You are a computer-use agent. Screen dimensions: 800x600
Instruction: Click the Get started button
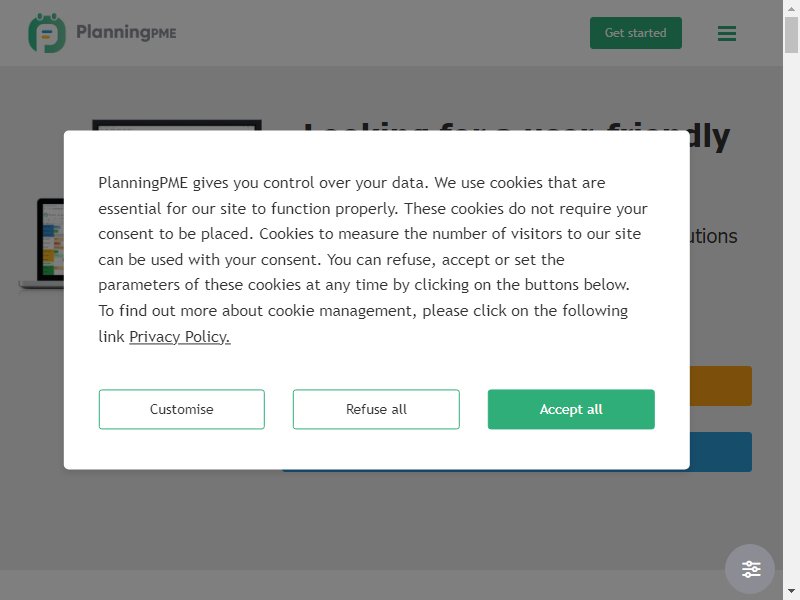pos(636,33)
